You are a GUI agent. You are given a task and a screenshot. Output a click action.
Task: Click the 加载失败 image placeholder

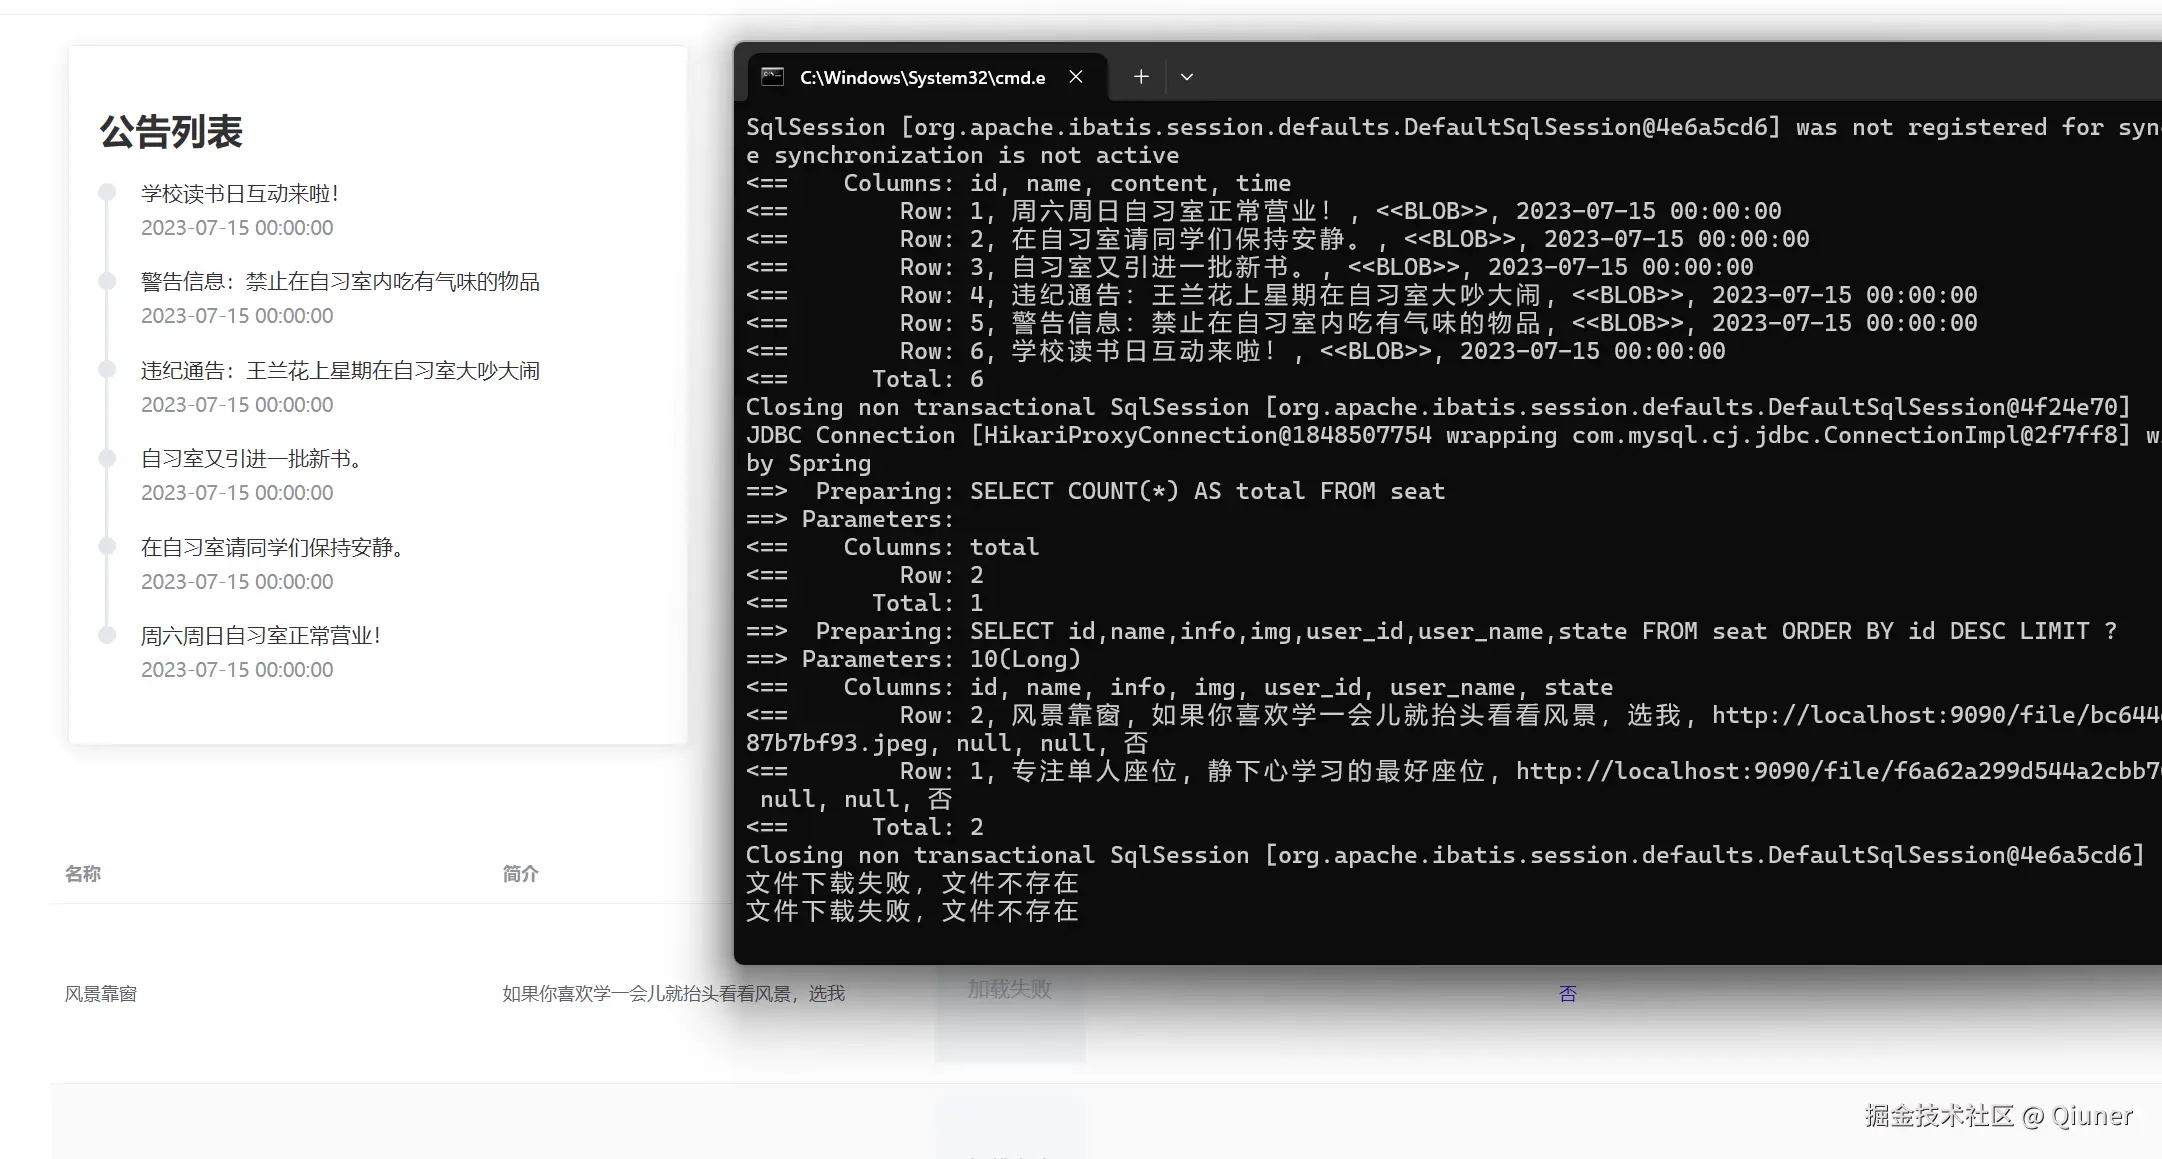1009,990
